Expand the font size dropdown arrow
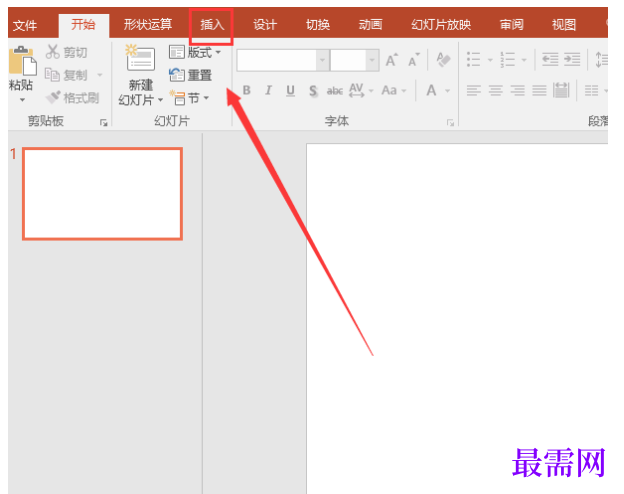The width and height of the screenshot is (624, 494). click(372, 61)
